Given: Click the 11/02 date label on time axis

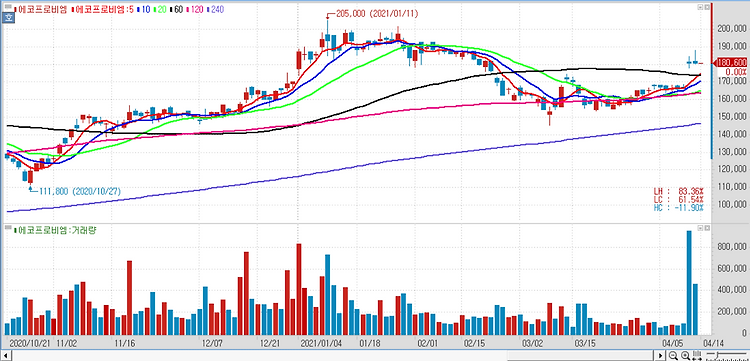Looking at the screenshot, I should click(x=66, y=343).
